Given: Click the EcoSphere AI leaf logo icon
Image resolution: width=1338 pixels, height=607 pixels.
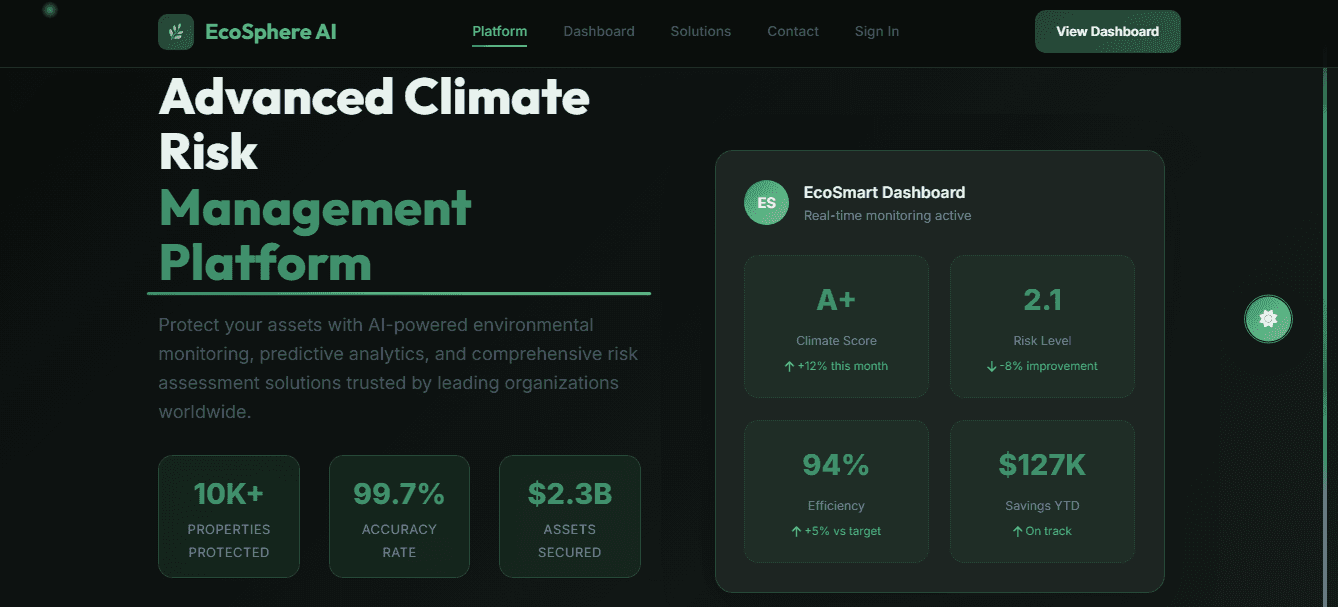Looking at the screenshot, I should click(x=175, y=31).
